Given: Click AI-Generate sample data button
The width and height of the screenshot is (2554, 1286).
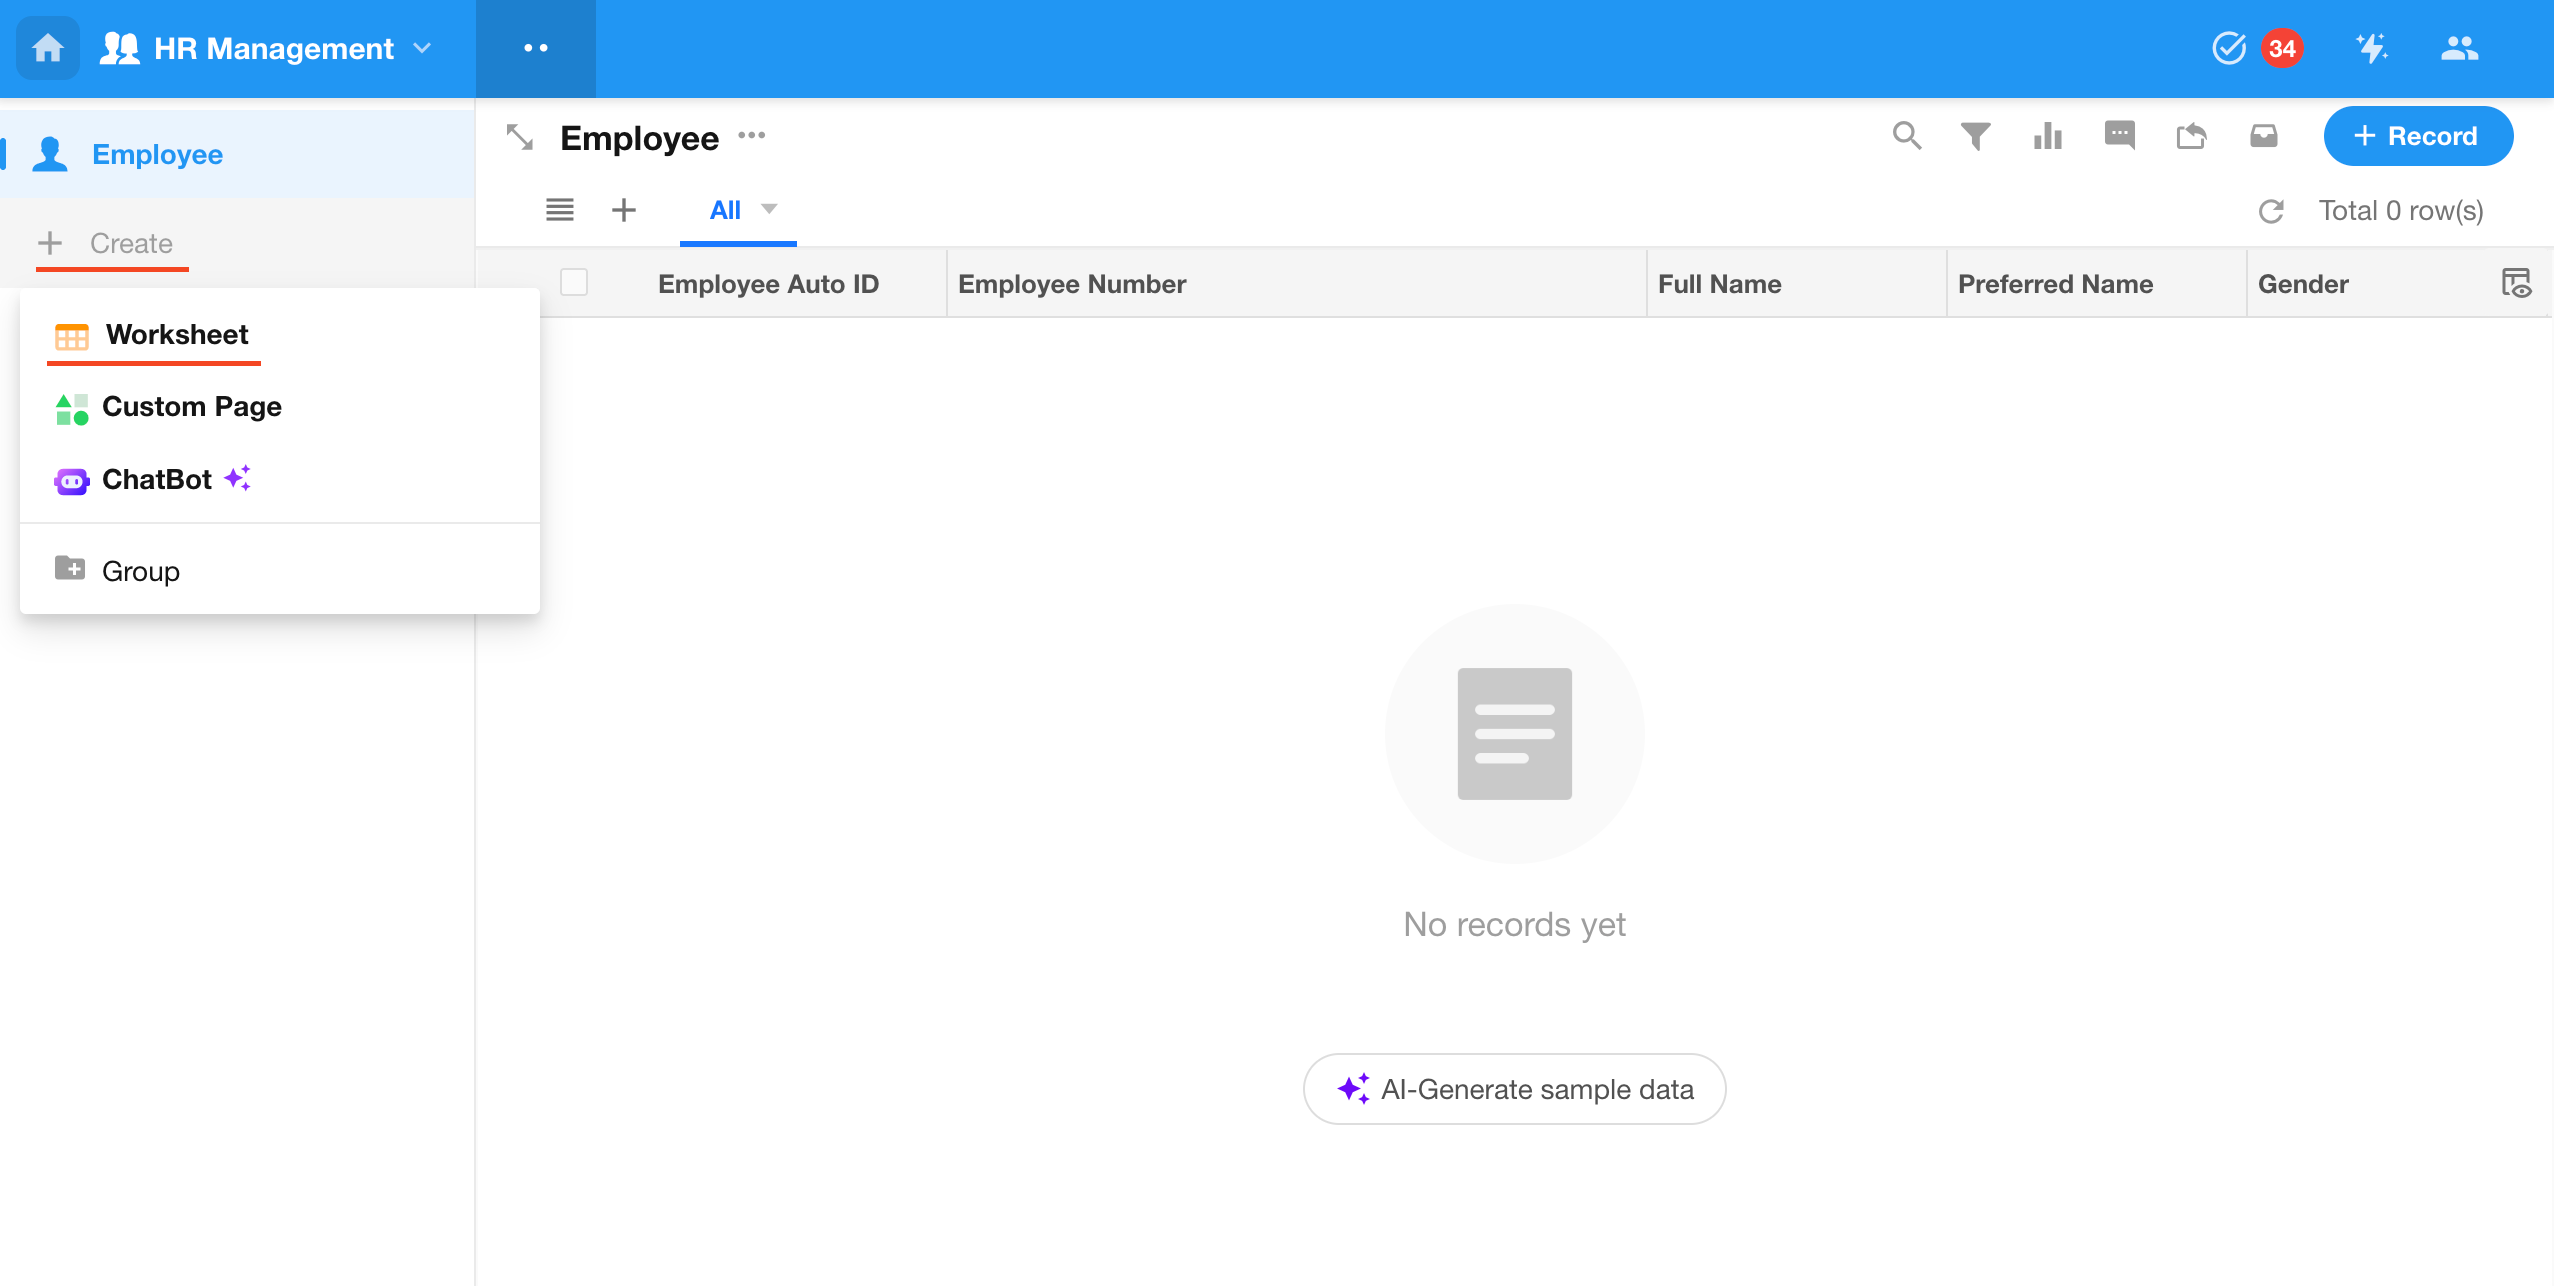Looking at the screenshot, I should pyautogui.click(x=1514, y=1089).
